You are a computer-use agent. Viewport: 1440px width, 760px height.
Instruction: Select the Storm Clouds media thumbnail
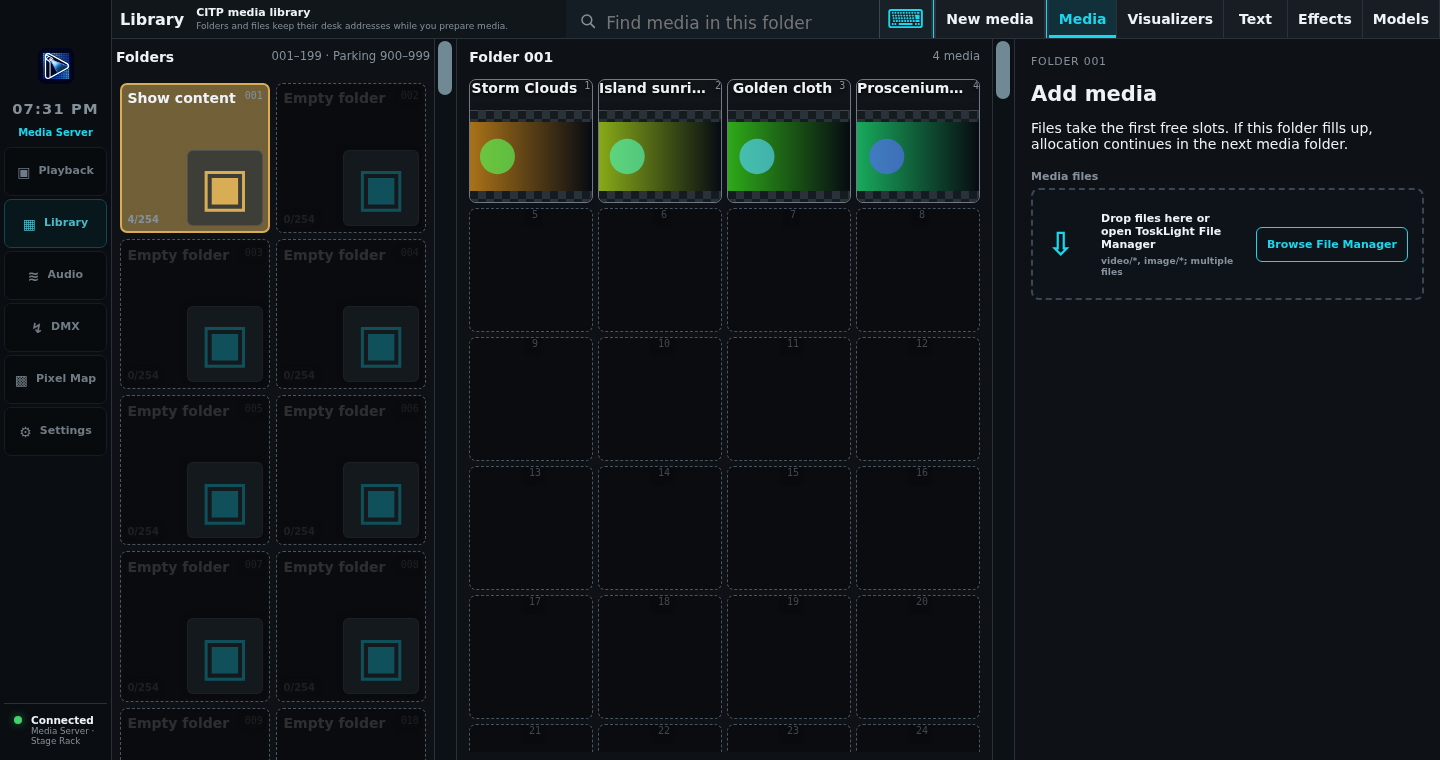(x=531, y=141)
